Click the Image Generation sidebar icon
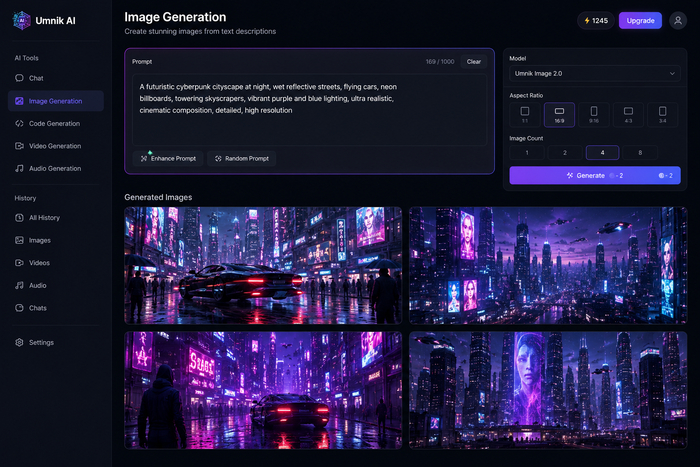This screenshot has height=467, width=700. point(19,101)
